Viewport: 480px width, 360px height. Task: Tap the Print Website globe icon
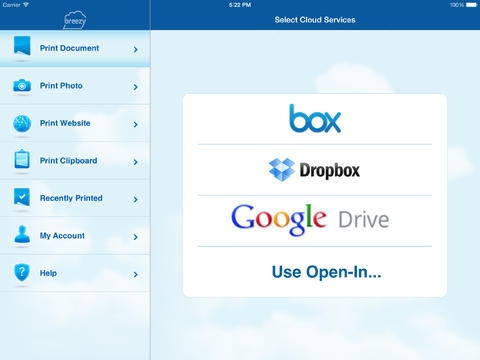click(x=22, y=123)
